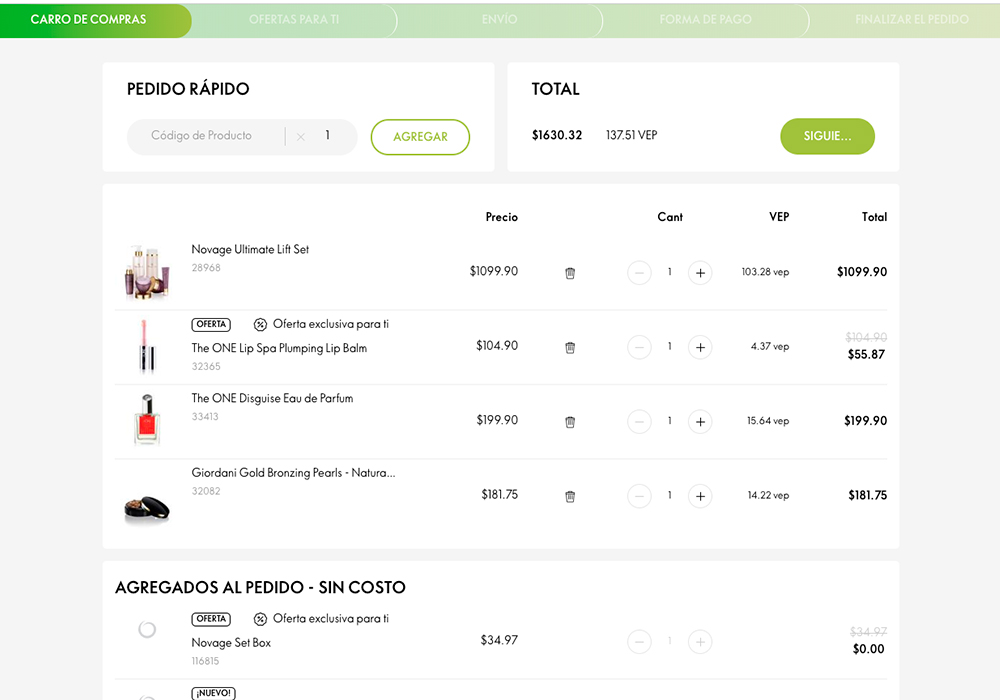Viewport: 1000px width, 700px height.
Task: Click the loading image of Novage Set Box
Action: coord(147,629)
